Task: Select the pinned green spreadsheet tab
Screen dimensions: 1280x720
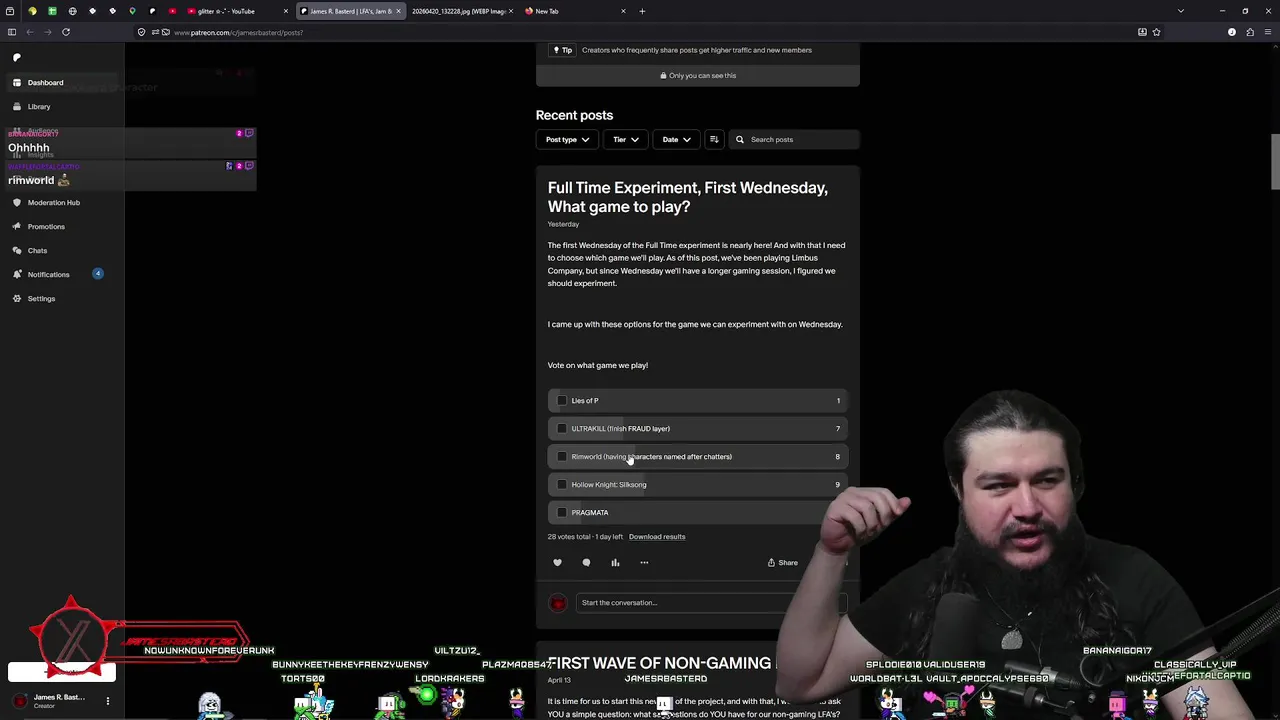Action: pos(52,11)
